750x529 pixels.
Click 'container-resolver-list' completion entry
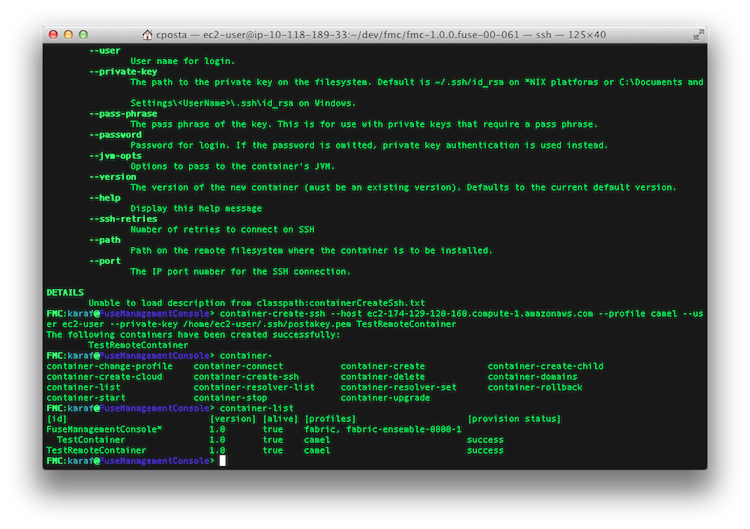254,387
